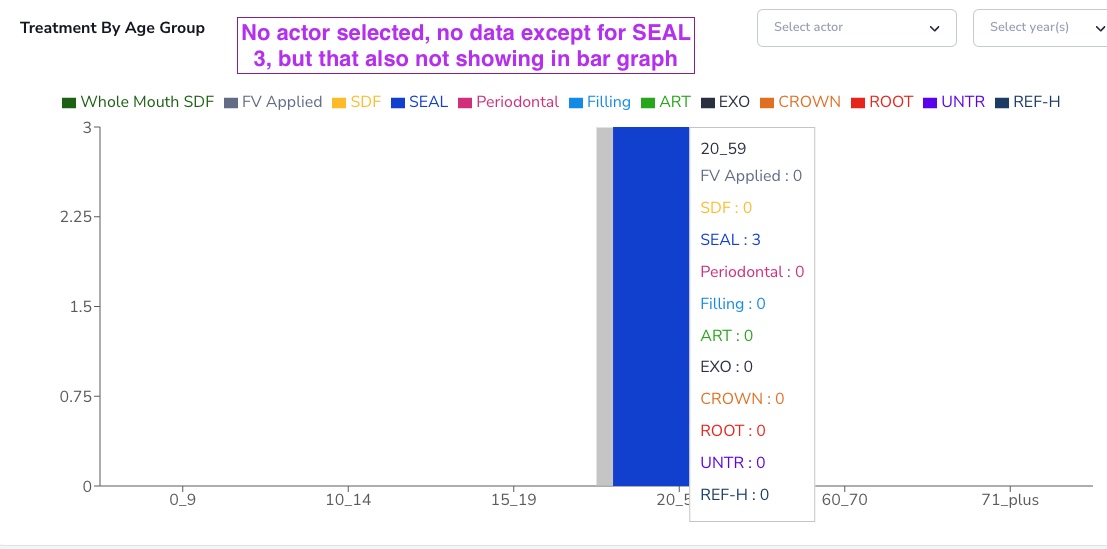This screenshot has width=1107, height=549.
Task: Click the Treatment By Age Group title
Action: coord(112,28)
